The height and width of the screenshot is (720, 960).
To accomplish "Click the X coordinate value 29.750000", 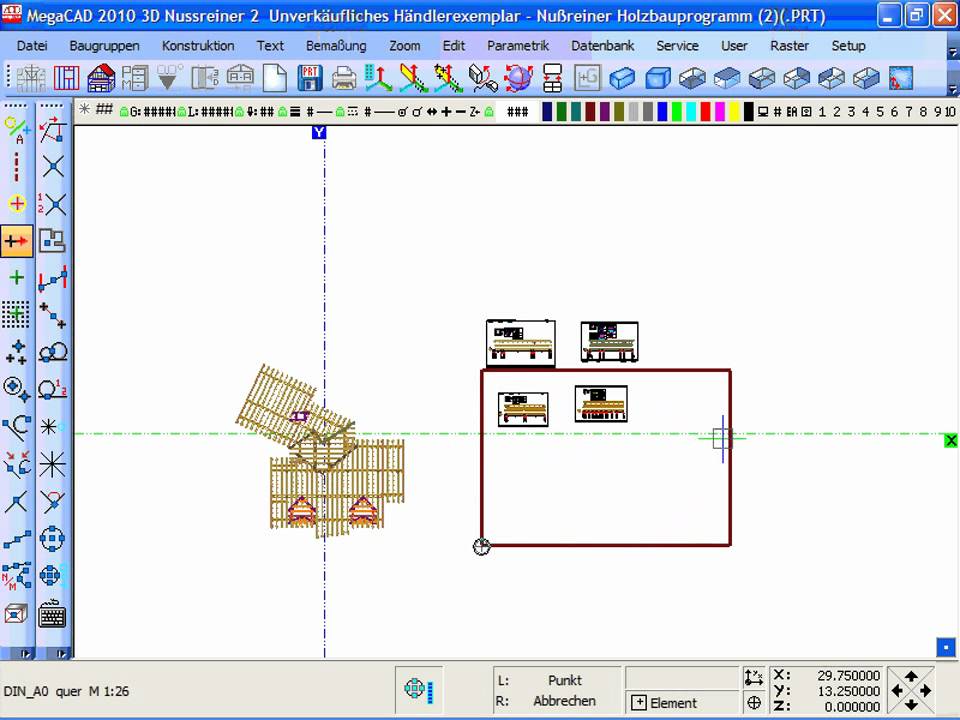I will (848, 675).
